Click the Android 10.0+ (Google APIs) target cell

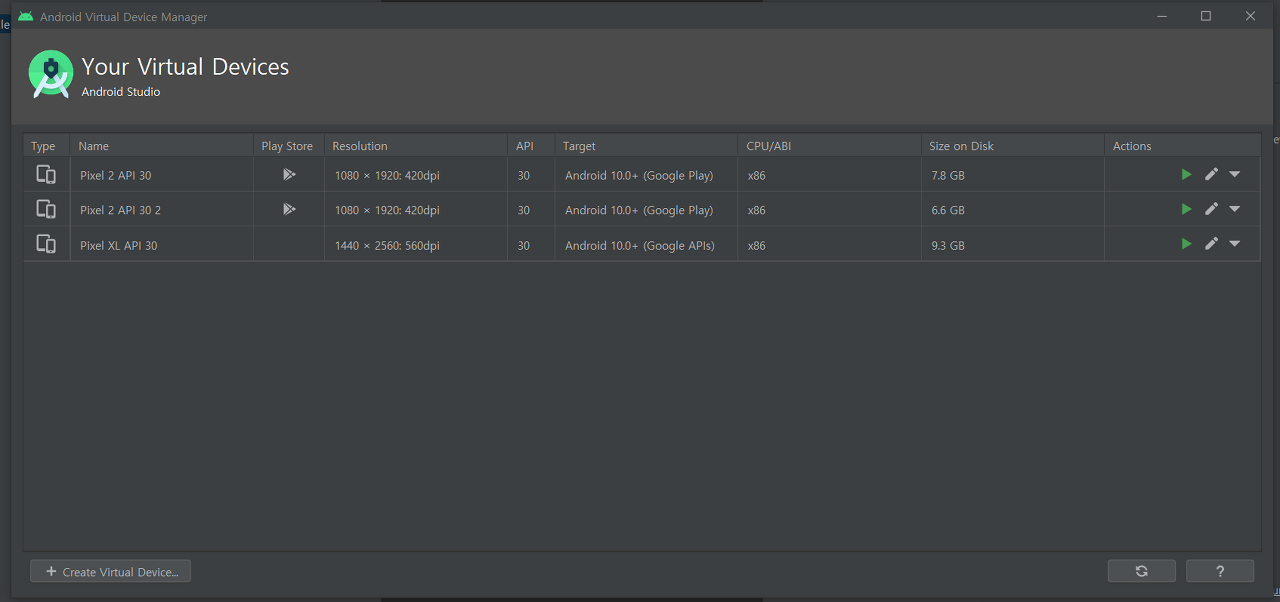click(x=647, y=244)
